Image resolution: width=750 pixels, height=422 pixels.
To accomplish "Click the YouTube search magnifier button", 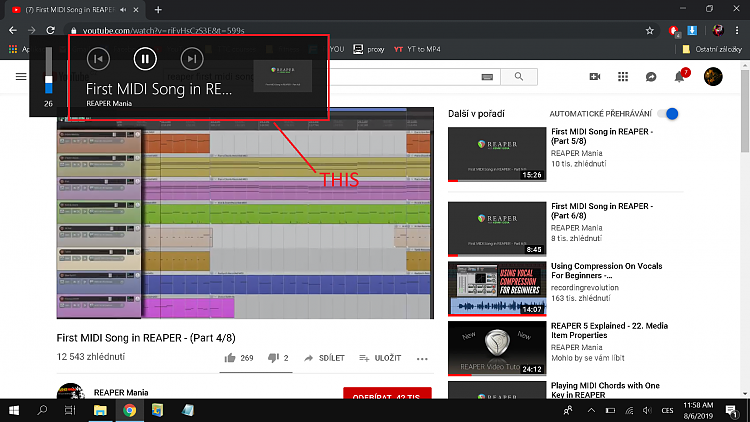I will coord(519,77).
